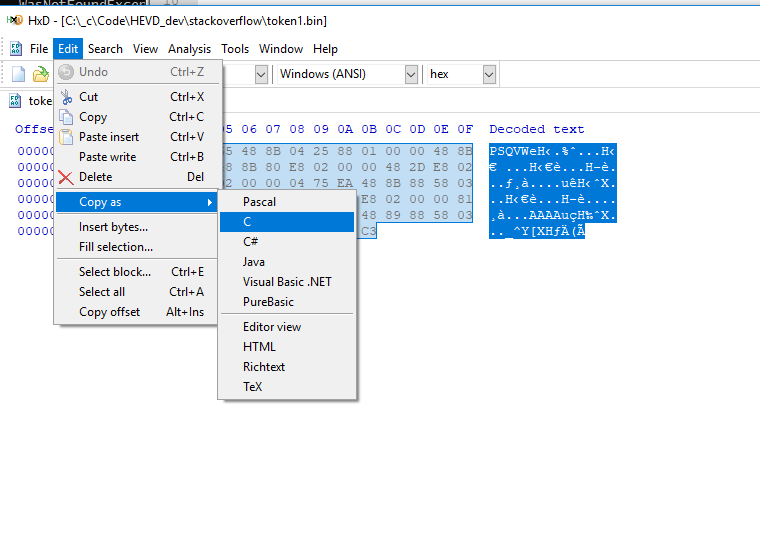Click the HxD document icon beside File
Image resolution: width=760 pixels, height=546 pixels.
tap(16, 48)
